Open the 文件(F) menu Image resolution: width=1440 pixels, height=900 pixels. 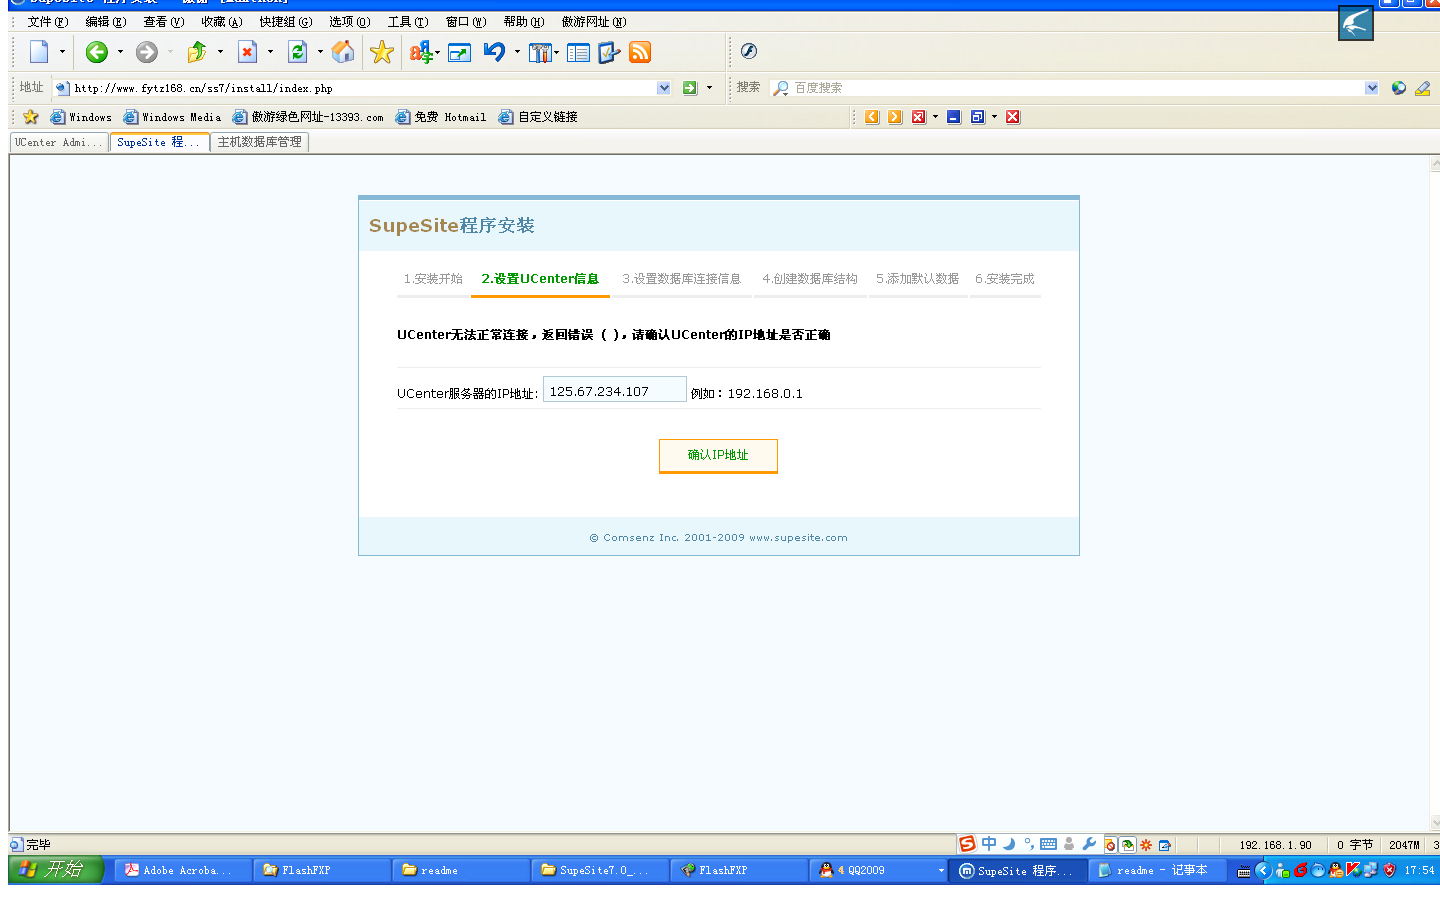[x=48, y=22]
